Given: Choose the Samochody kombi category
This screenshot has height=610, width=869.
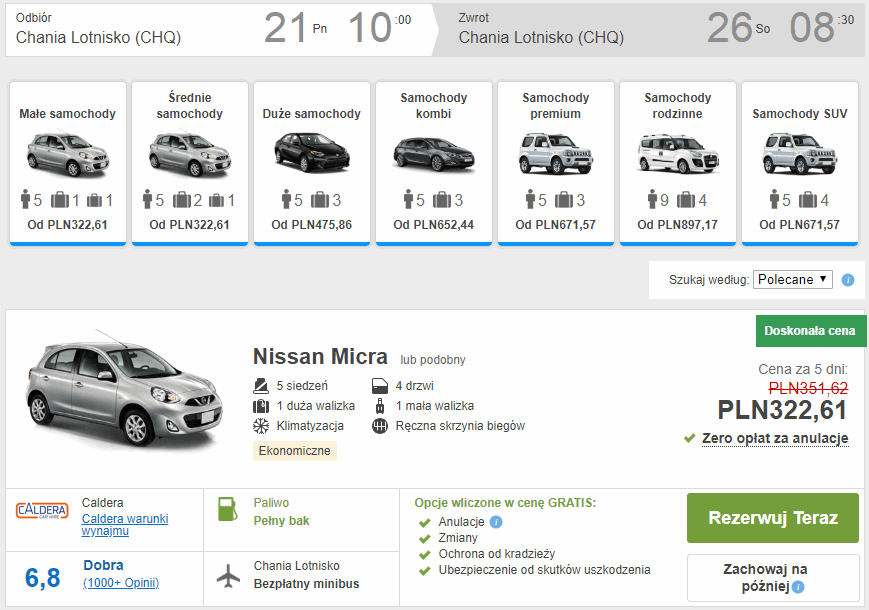Looking at the screenshot, I should tap(434, 162).
